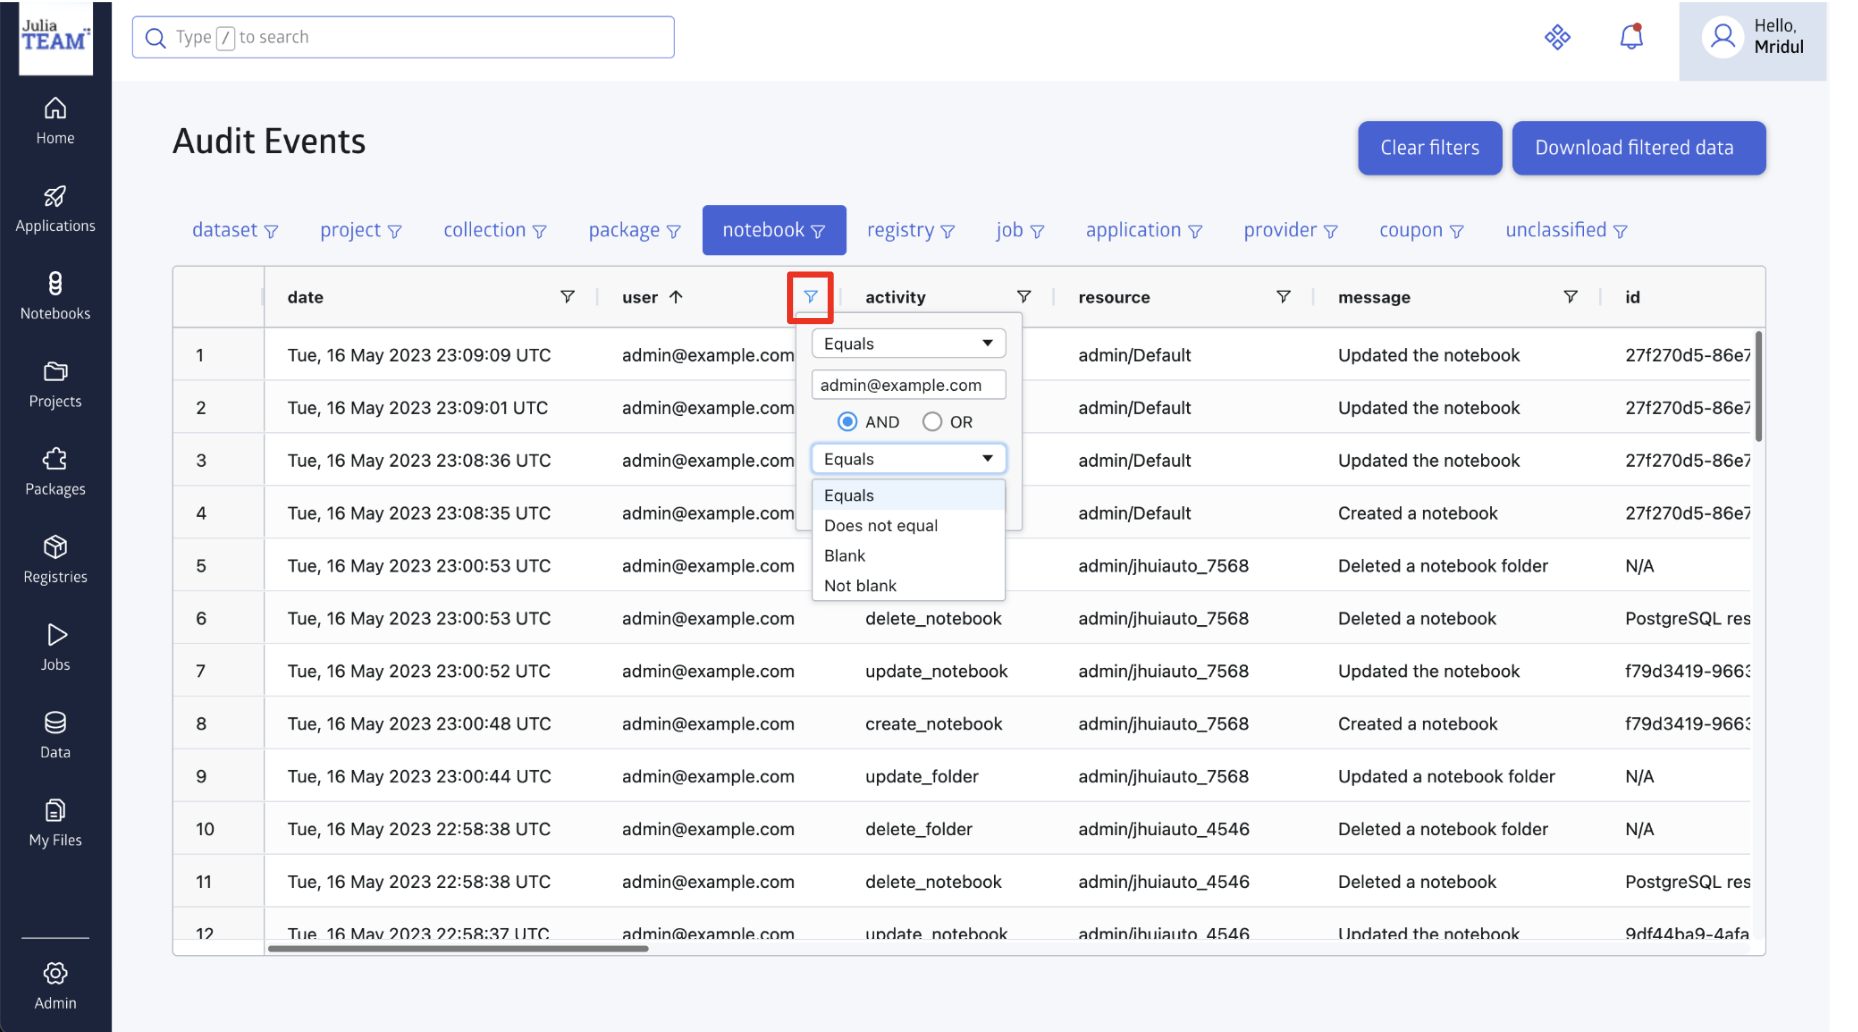Choose 'Does not equal' from the dropdown list
This screenshot has height=1032, width=1858.
(881, 526)
